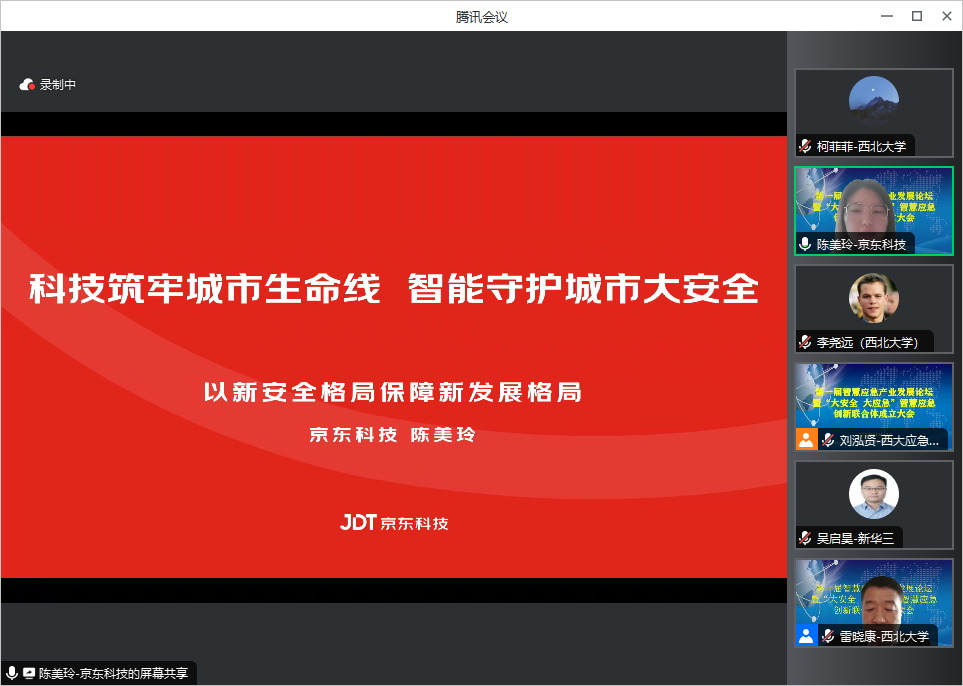
Task: Select 吴启昊-新华三 participant avatar
Action: pyautogui.click(x=873, y=494)
